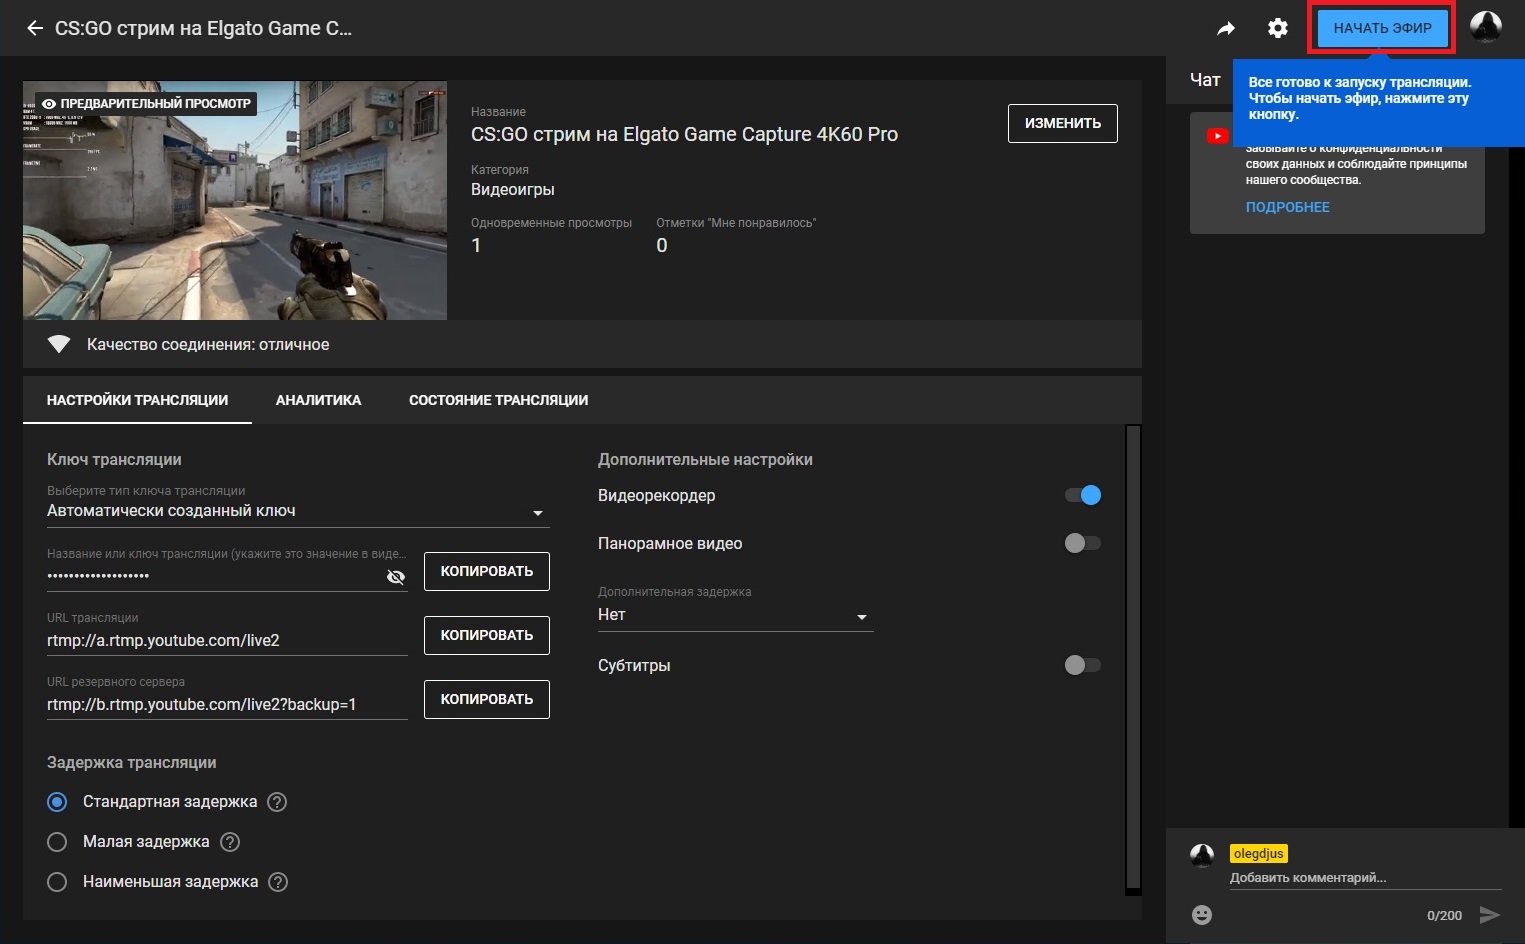Go back using the left arrow icon

tap(35, 28)
